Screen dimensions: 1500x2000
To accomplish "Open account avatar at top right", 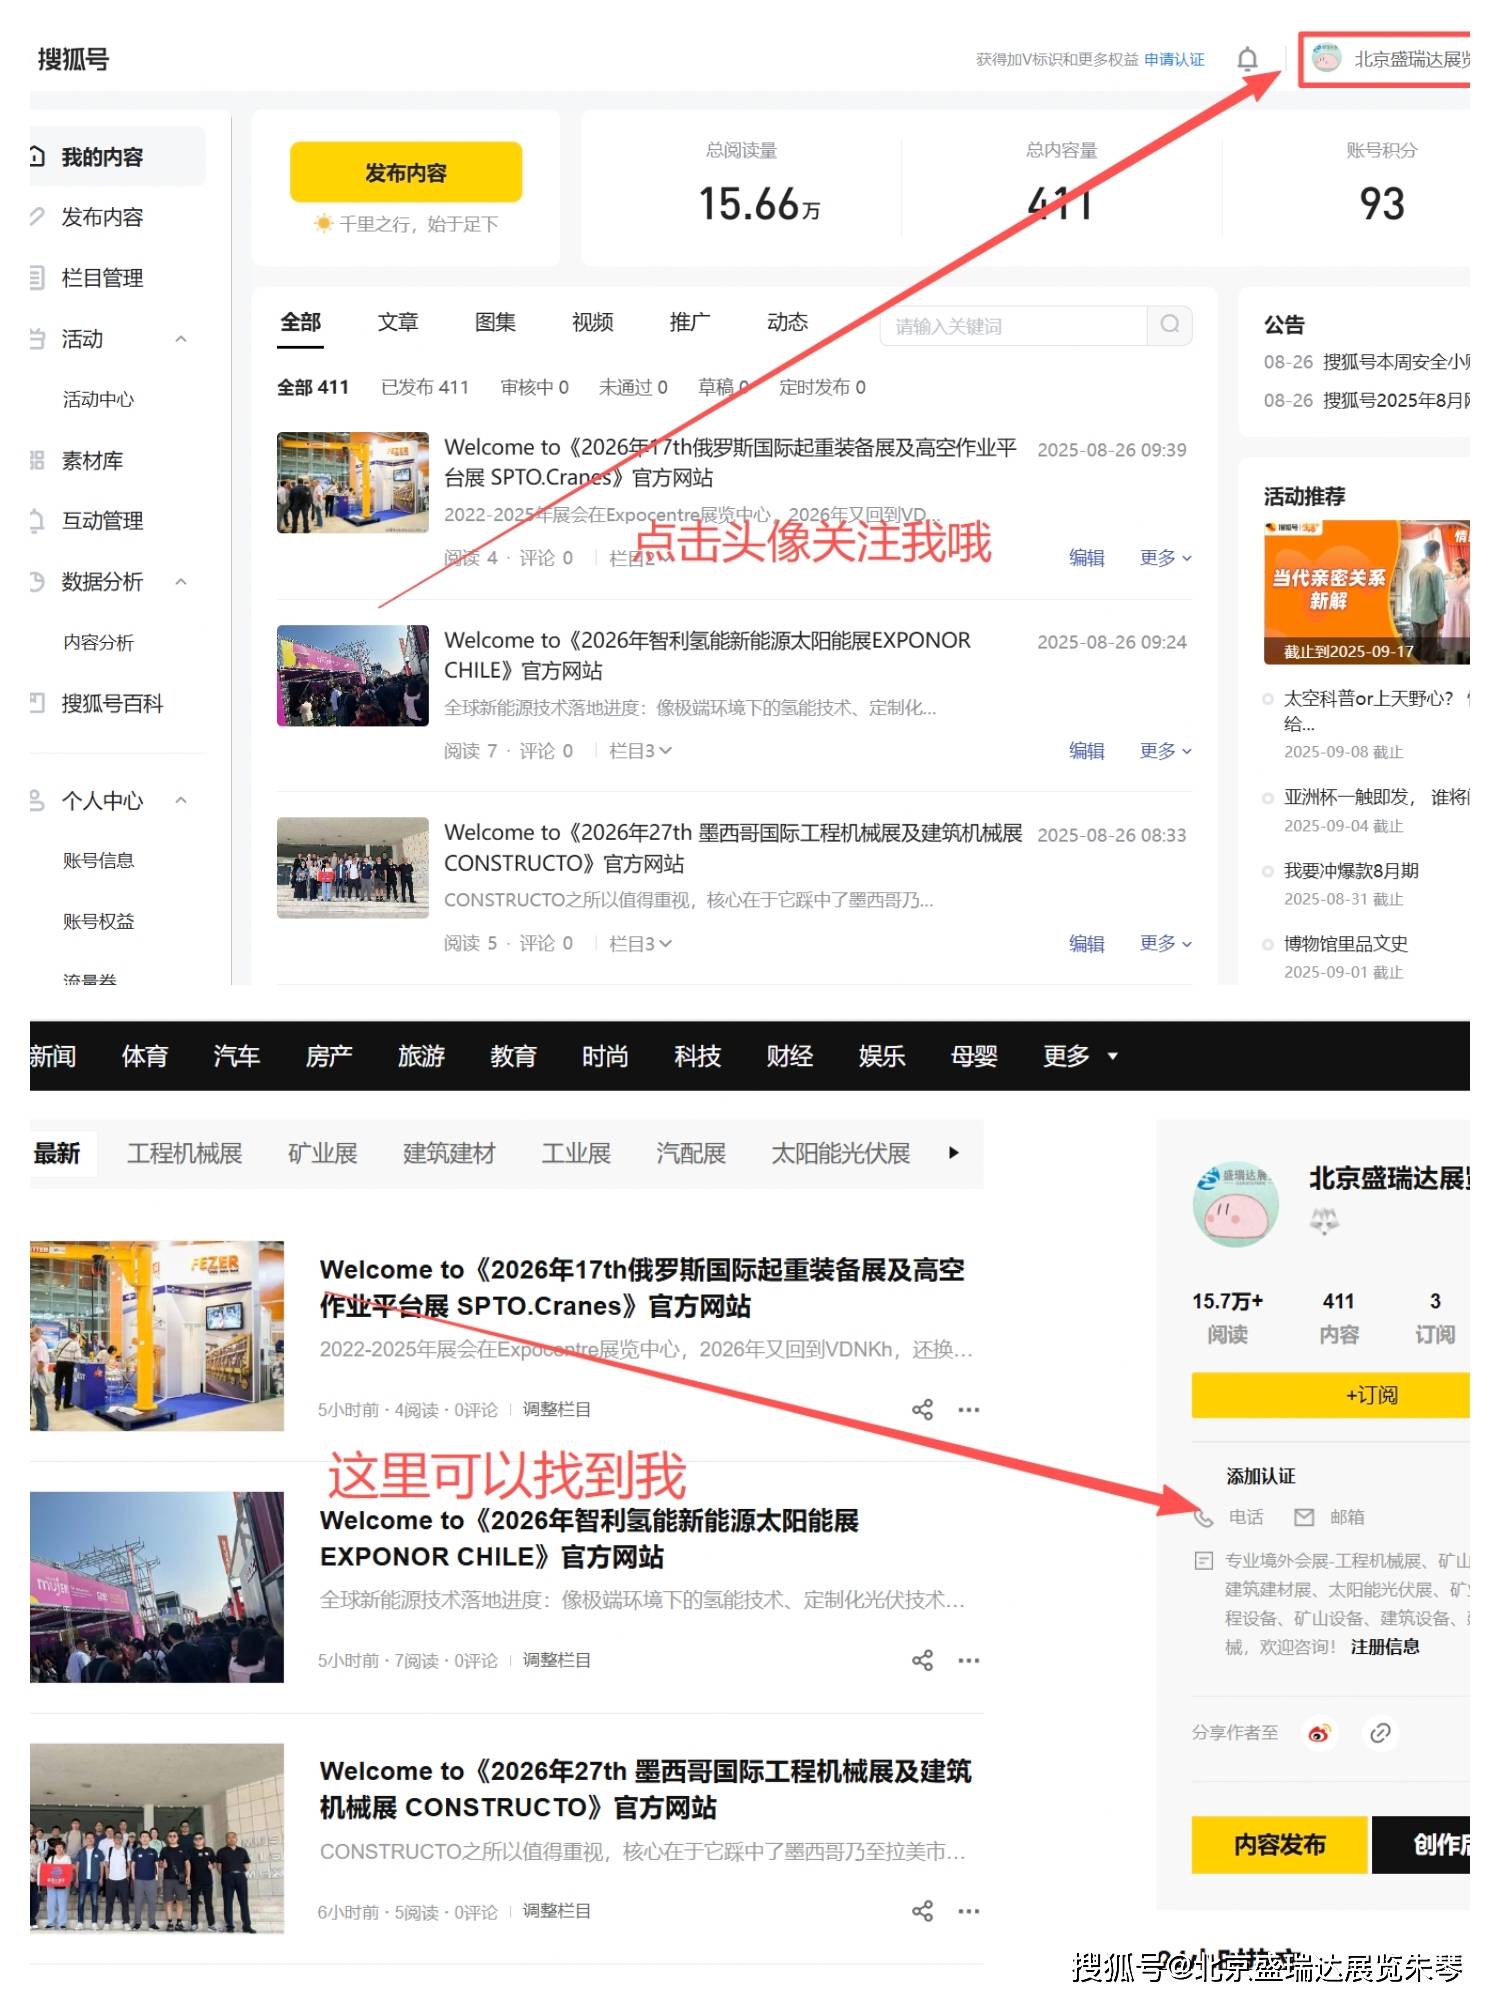I will tap(1327, 59).
